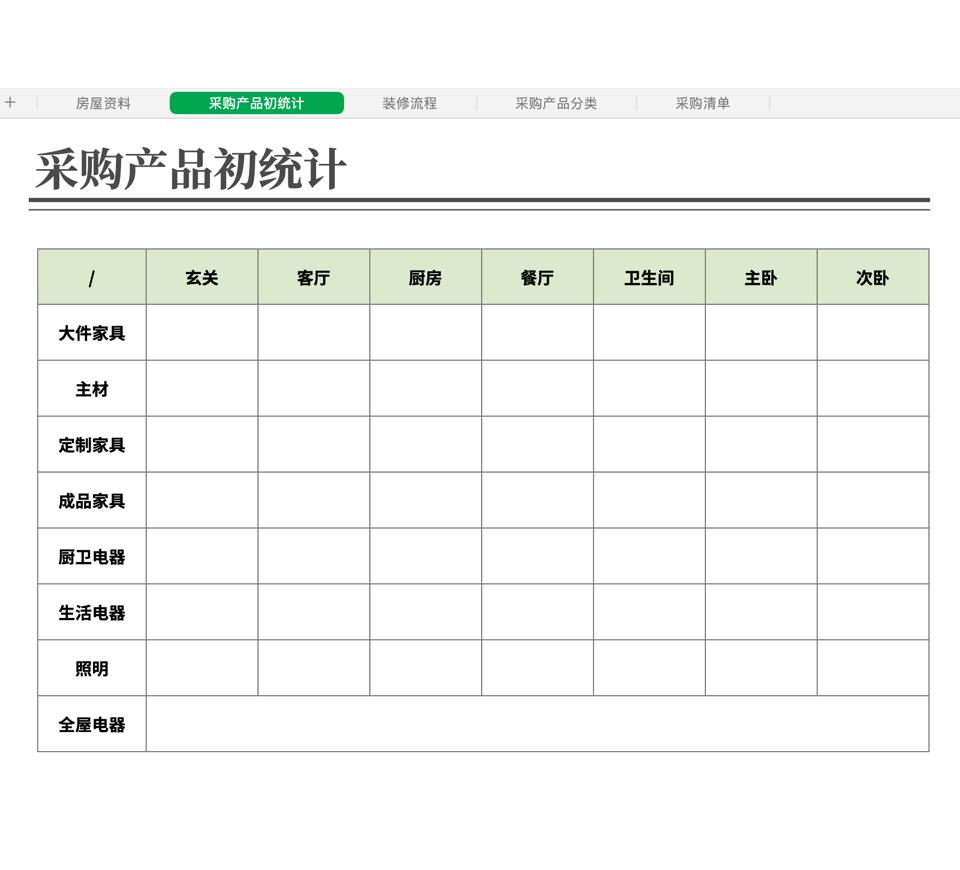Click the empty cell for 照明 under 玄关
This screenshot has width=960, height=870.
[202, 668]
